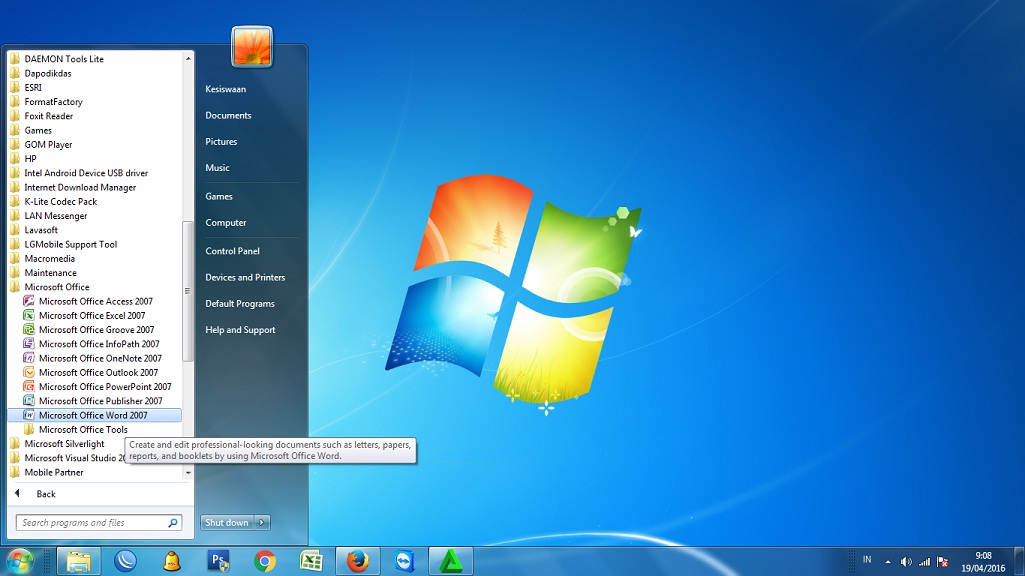Open Computer from the Start menu

226,222
